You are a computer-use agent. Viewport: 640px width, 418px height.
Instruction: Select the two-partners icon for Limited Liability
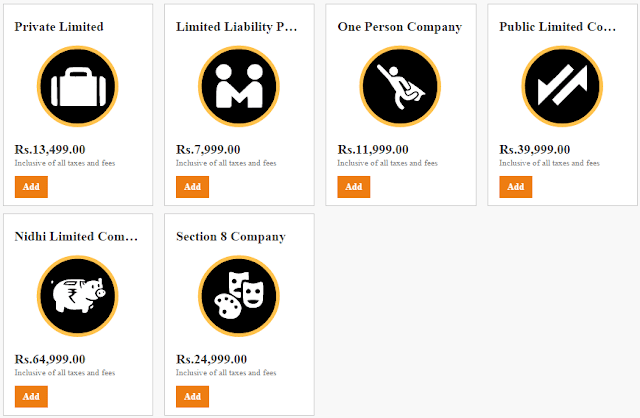coord(239,87)
